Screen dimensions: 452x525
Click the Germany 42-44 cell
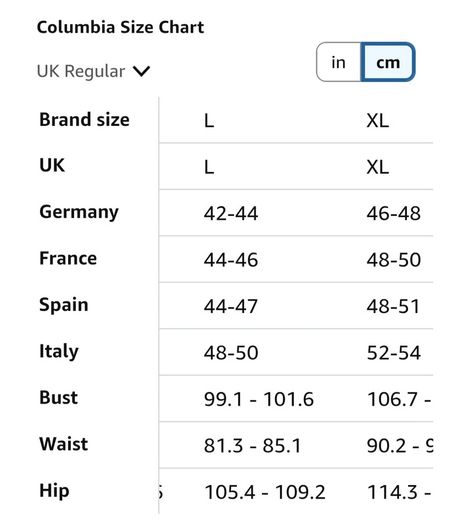[231, 213]
